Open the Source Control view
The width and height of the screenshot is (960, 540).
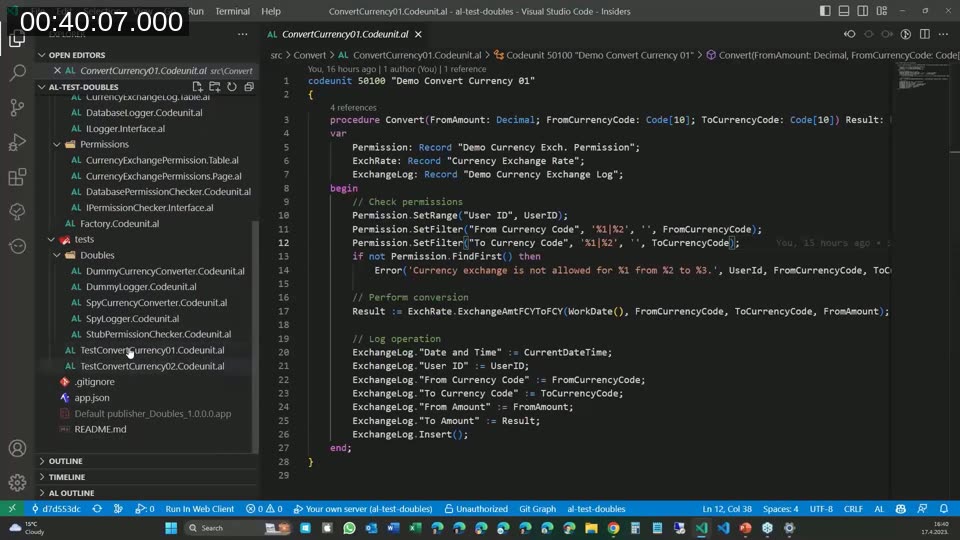(x=17, y=107)
